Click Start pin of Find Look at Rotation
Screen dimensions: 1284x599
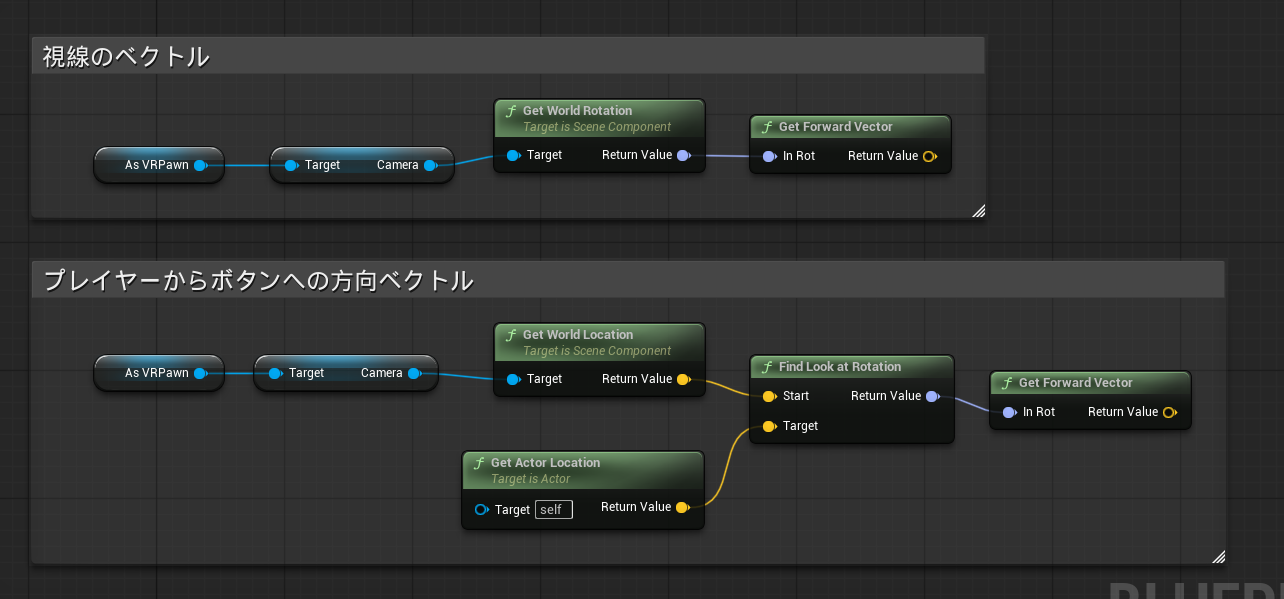click(x=769, y=396)
